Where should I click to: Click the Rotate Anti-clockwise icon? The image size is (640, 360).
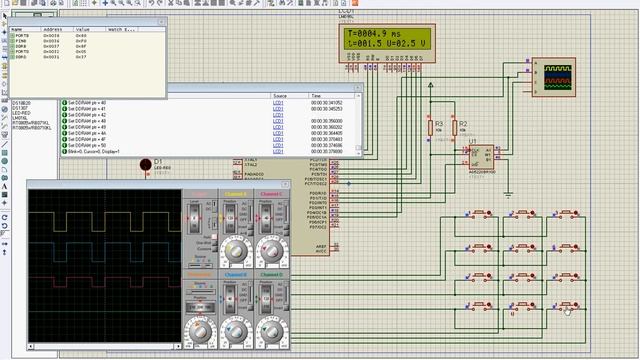pos(4,226)
